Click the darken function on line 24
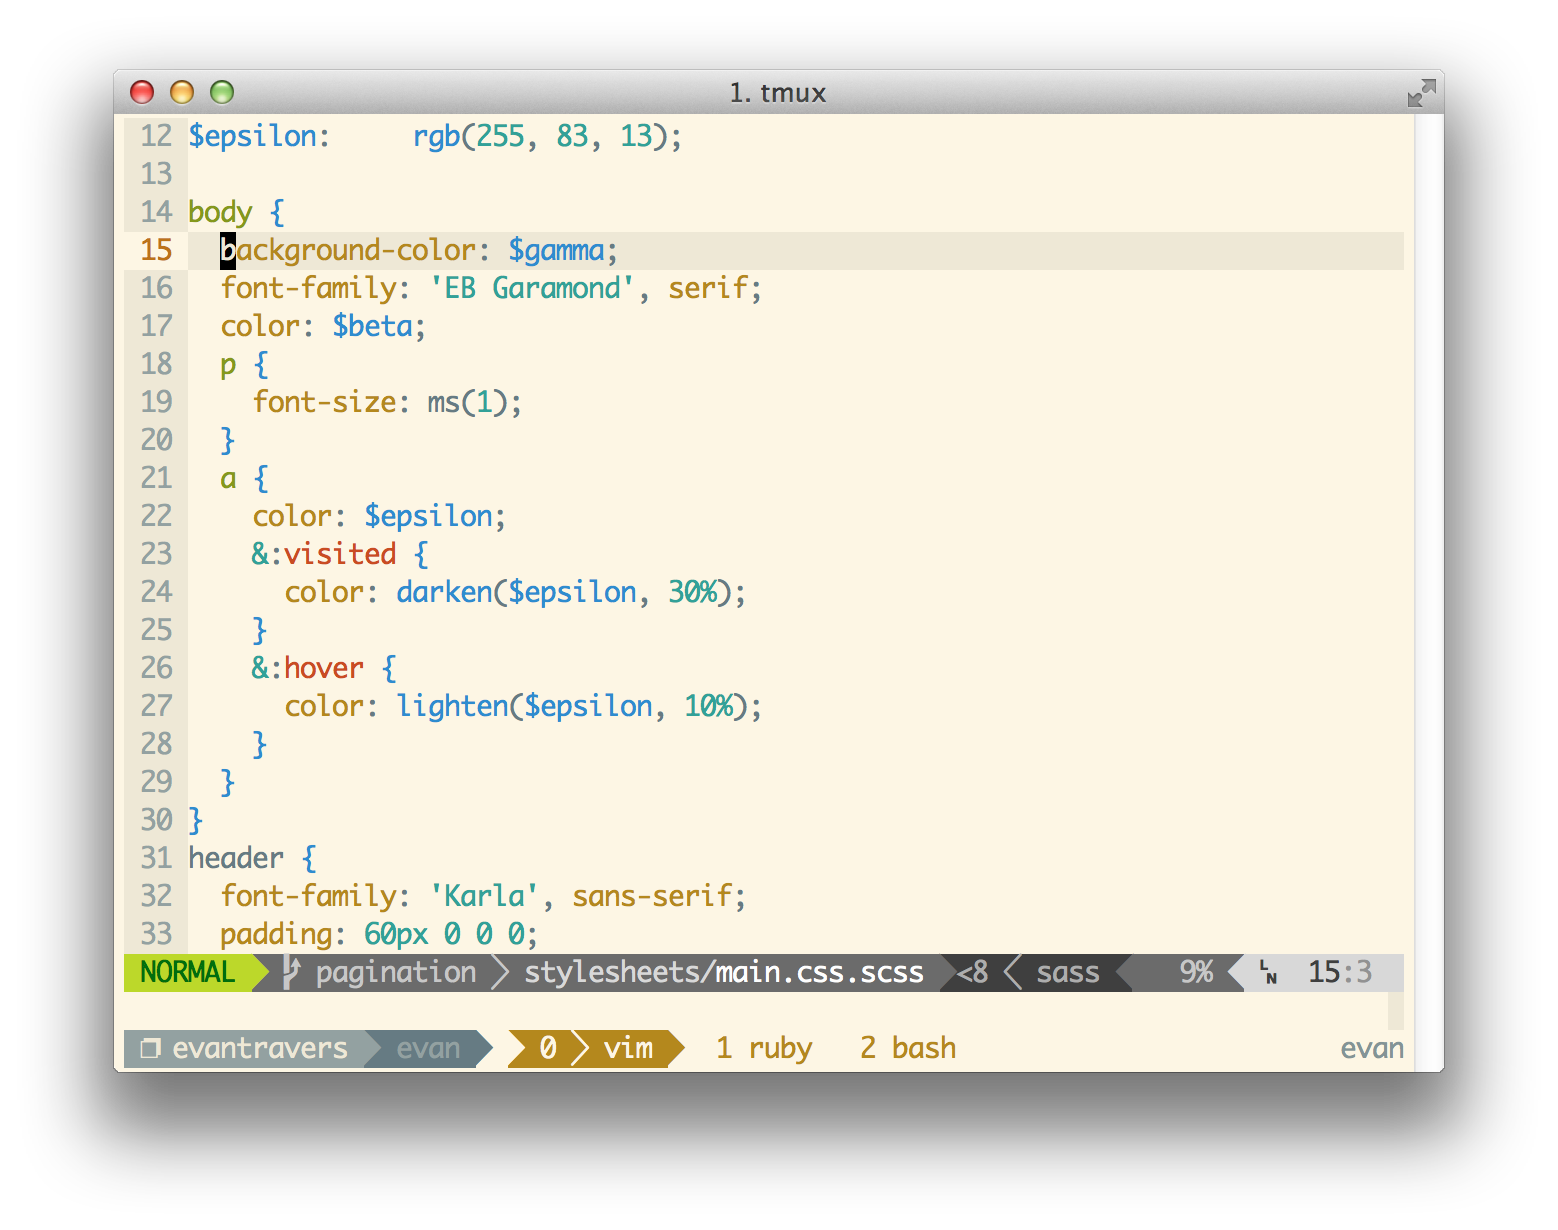This screenshot has width=1558, height=1230. [444, 592]
